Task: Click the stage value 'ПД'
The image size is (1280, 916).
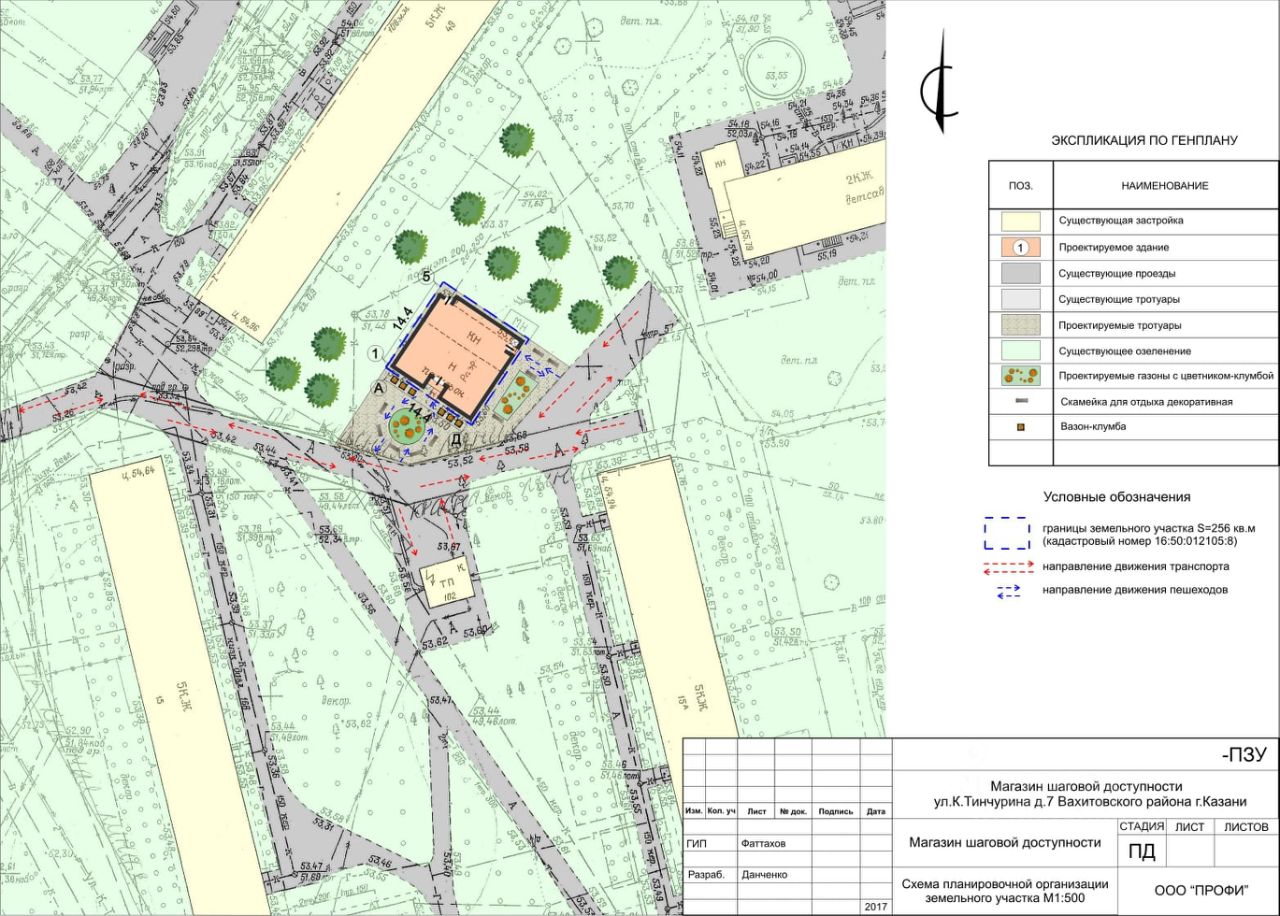Action: coord(1142,852)
